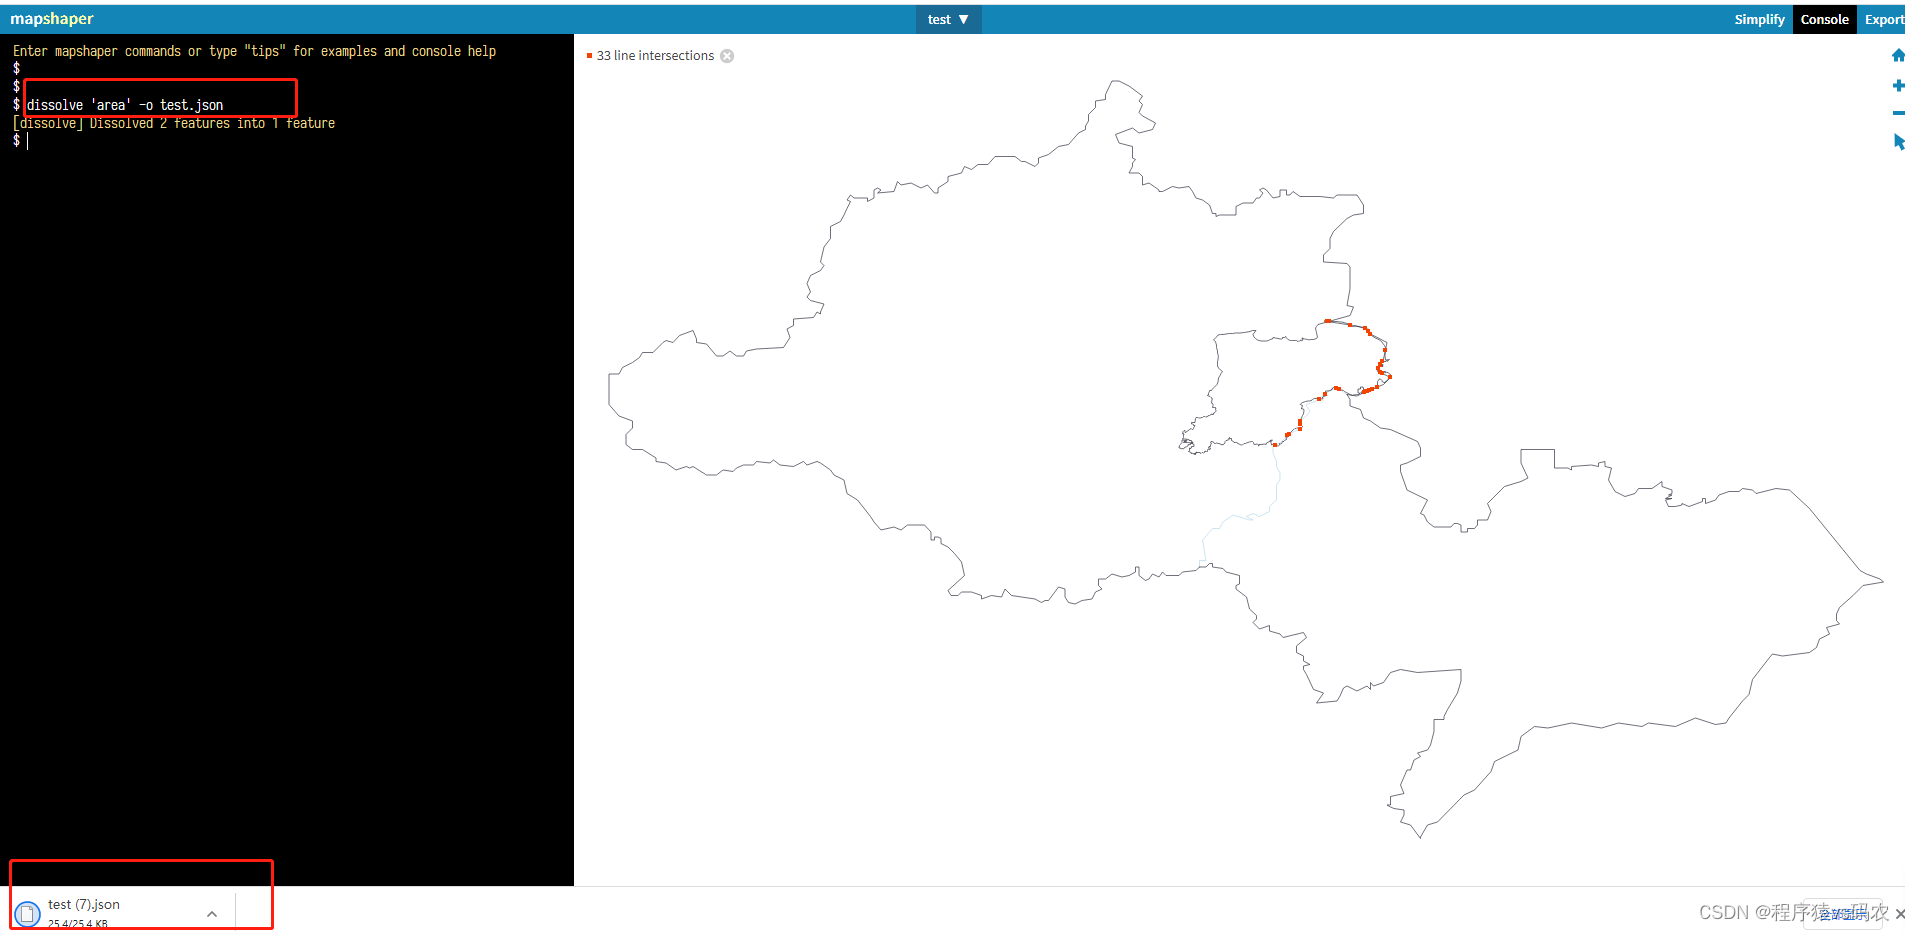Click the test (7).json file icon
The image size is (1905, 931).
27,914
